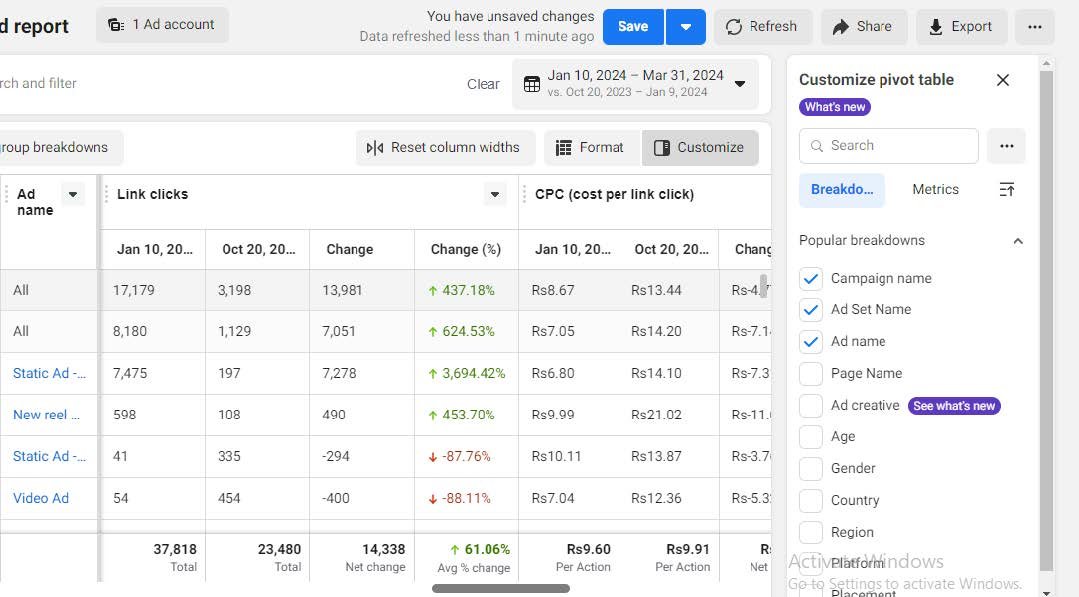Collapse the Popular breakdowns section
Viewport: 1079px width, 597px height.
point(1017,241)
